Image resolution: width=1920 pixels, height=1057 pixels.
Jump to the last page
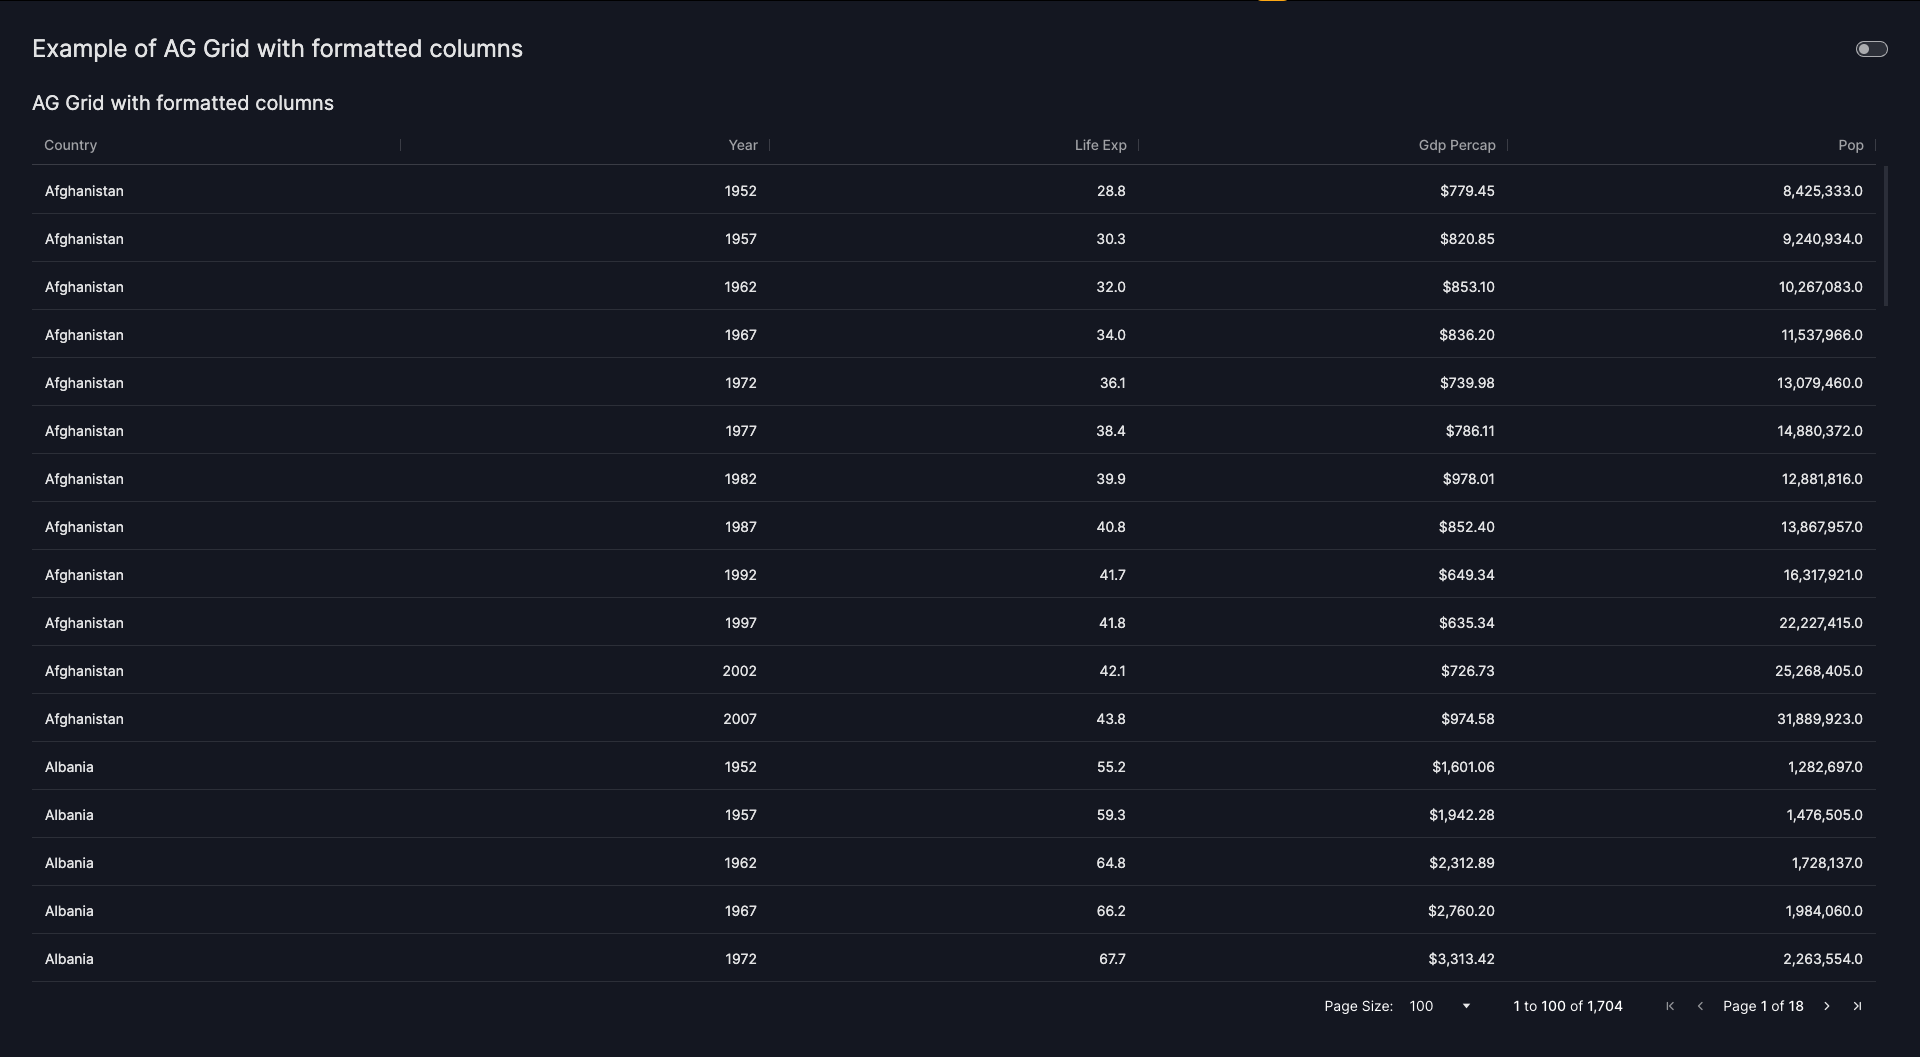point(1857,1006)
